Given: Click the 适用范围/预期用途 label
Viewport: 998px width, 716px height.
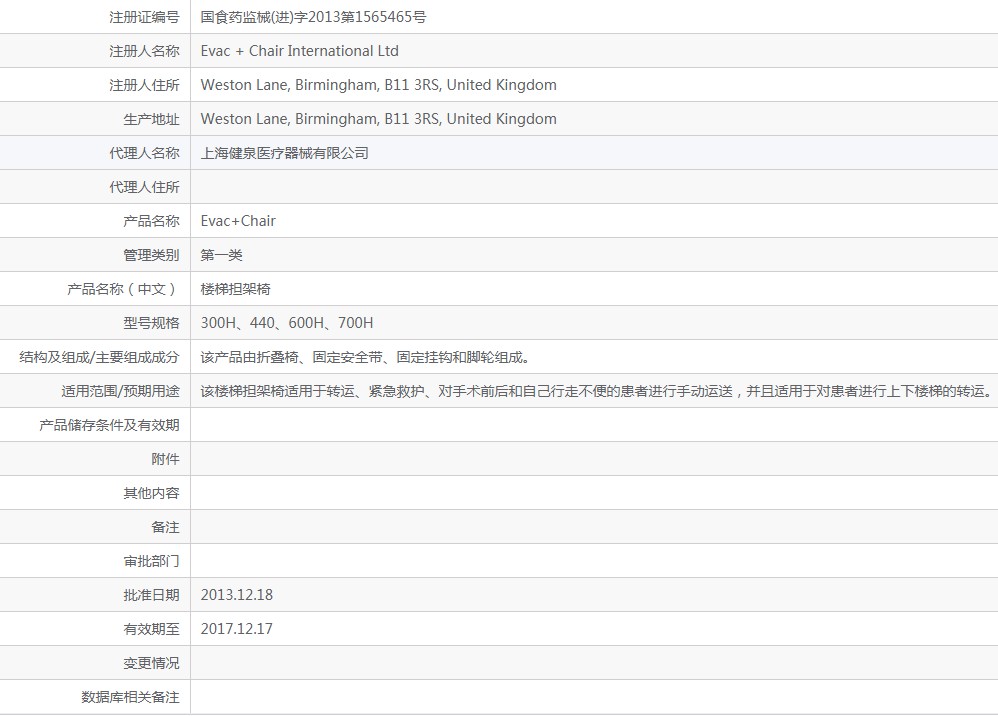Looking at the screenshot, I should (120, 391).
